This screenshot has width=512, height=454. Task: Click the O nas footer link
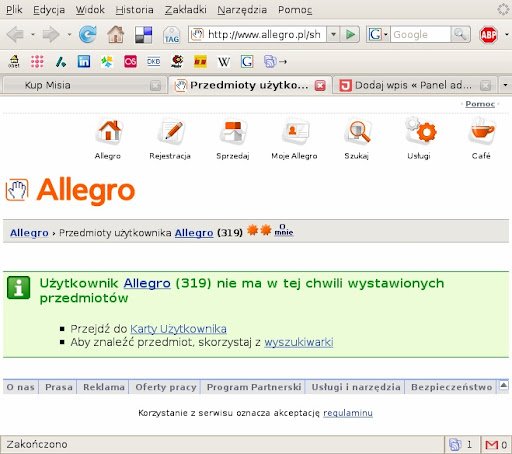coord(20,387)
